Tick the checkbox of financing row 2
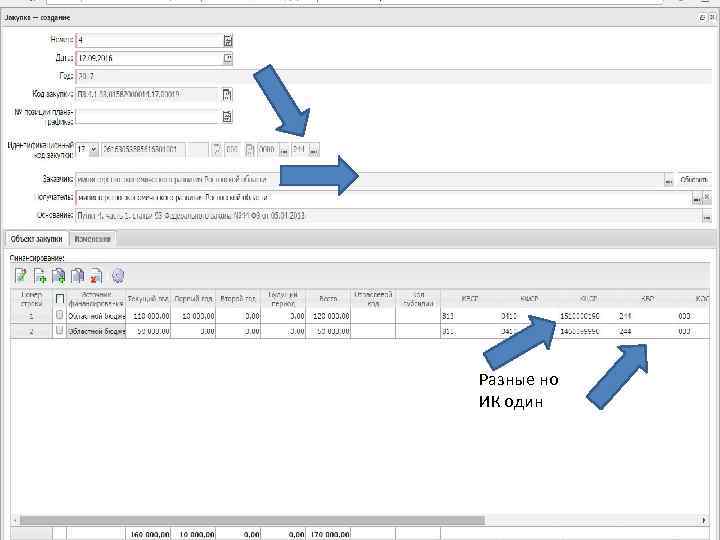The width and height of the screenshot is (720, 540). 59,331
